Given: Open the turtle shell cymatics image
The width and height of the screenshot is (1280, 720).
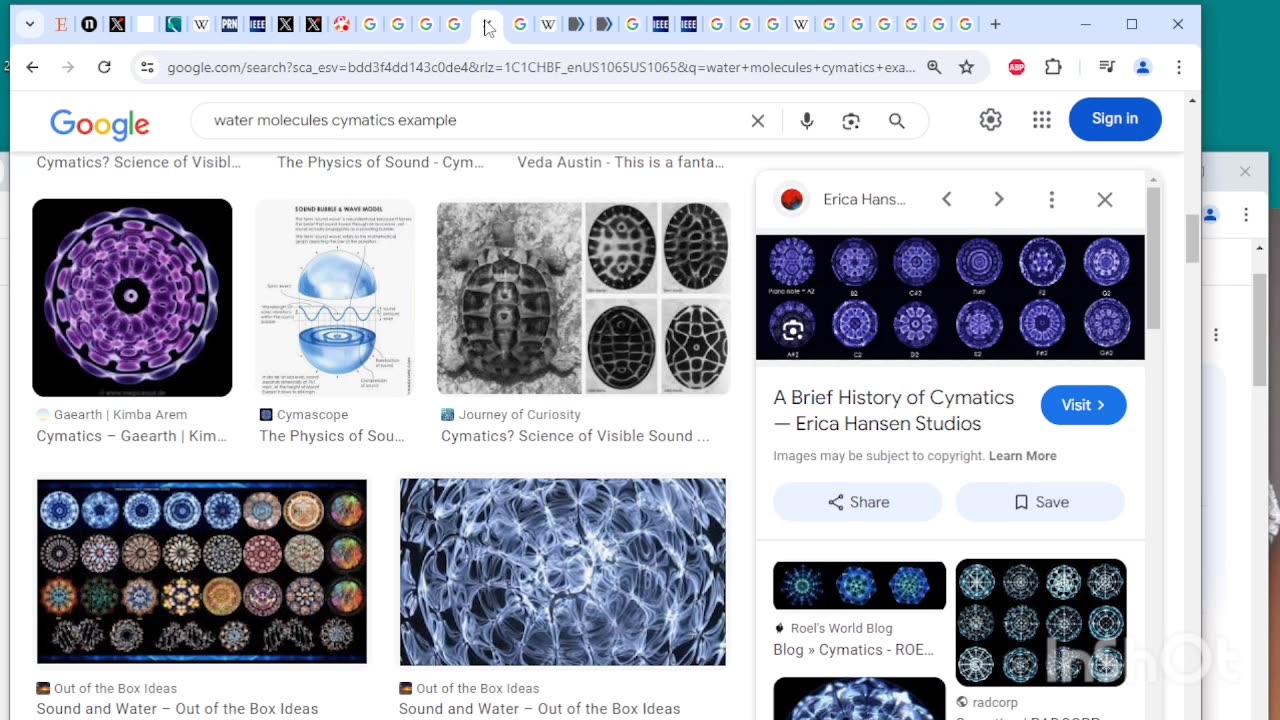Looking at the screenshot, I should pyautogui.click(x=583, y=298).
